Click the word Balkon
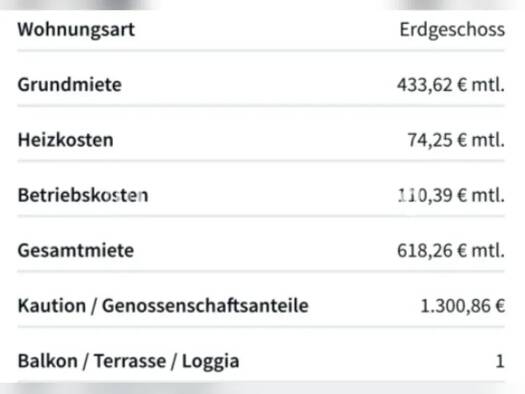Image resolution: width=525 pixels, height=394 pixels. pos(48,361)
